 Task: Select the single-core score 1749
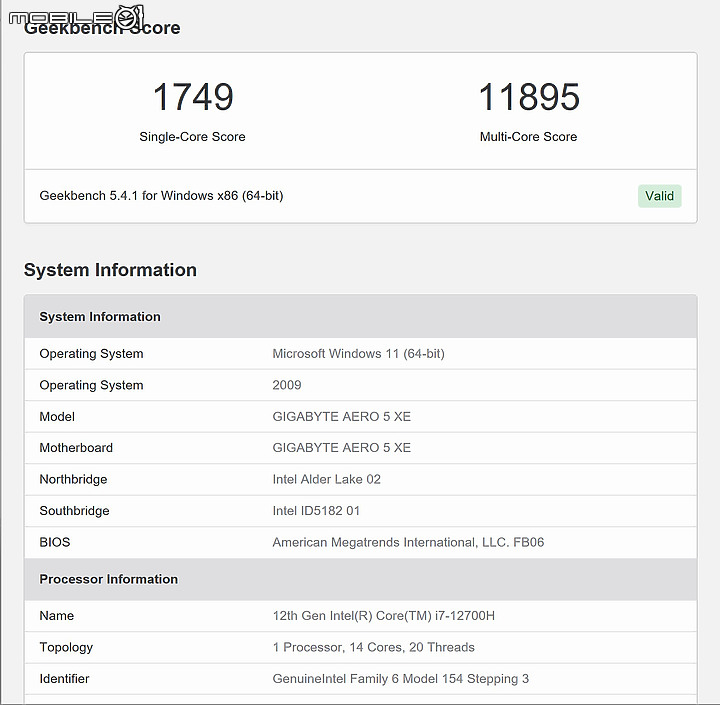point(193,97)
